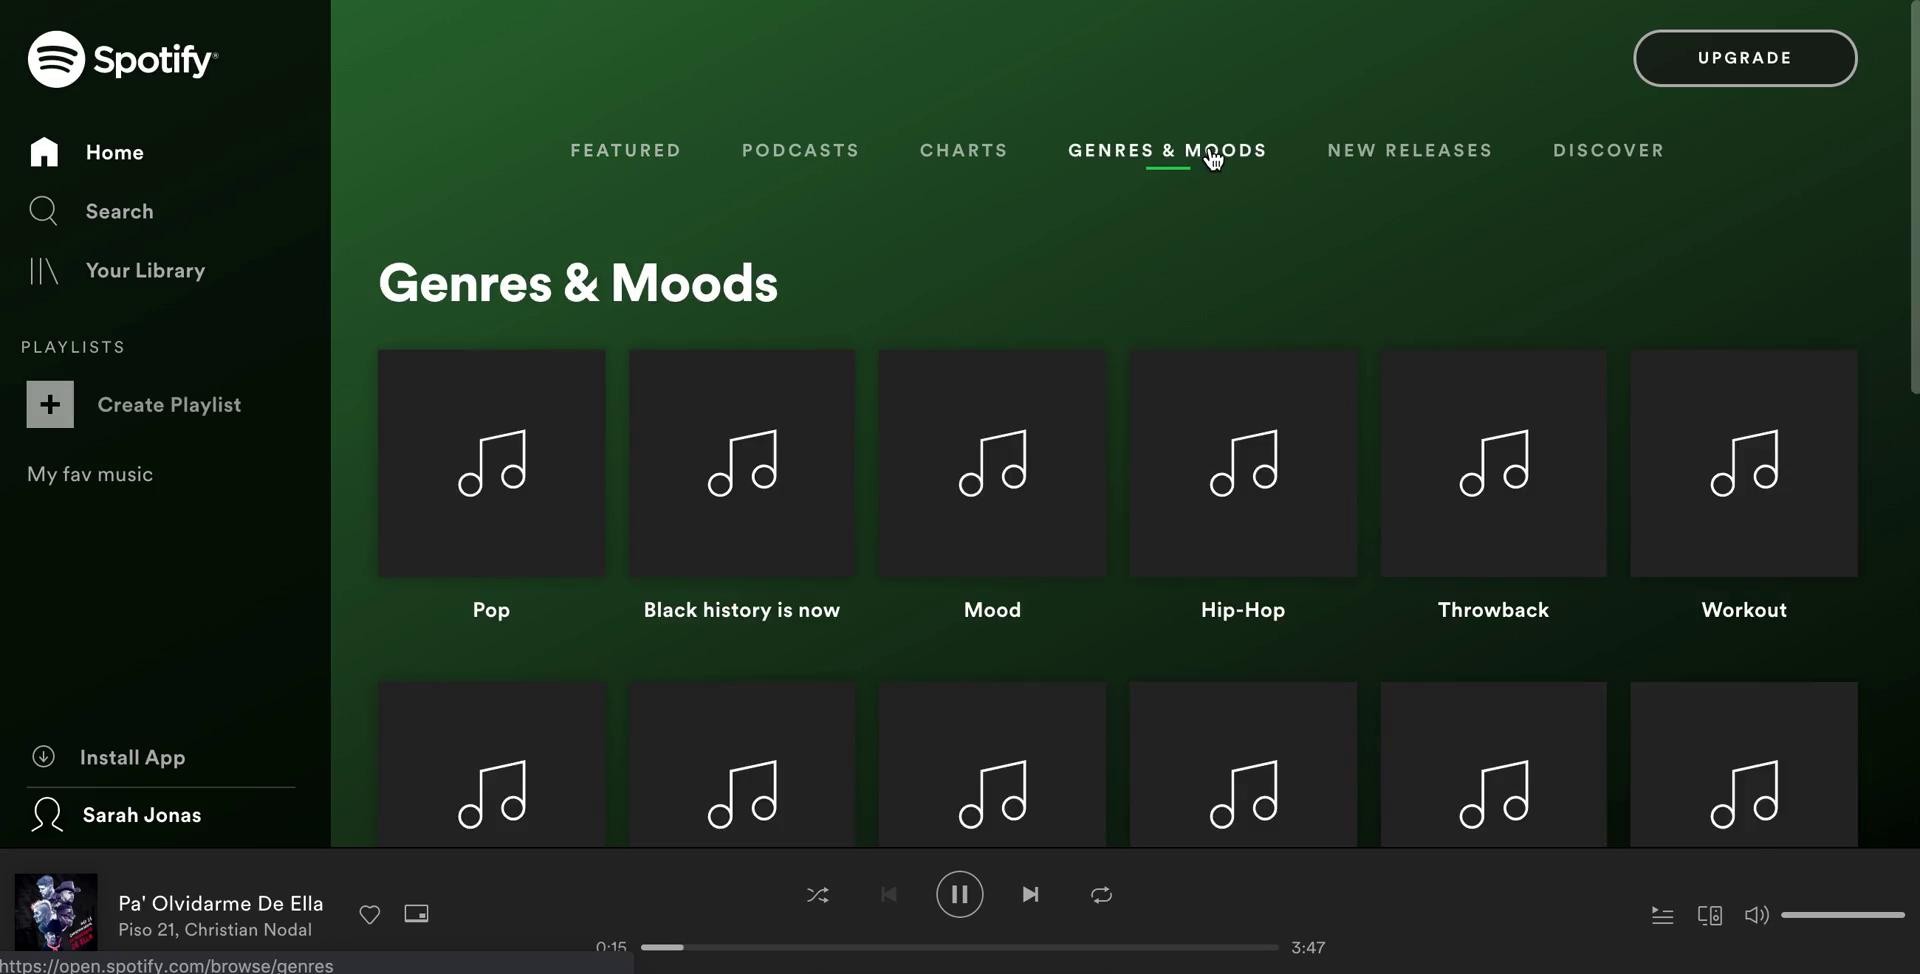1920x974 pixels.
Task: Open the play queue
Action: (x=1662, y=915)
